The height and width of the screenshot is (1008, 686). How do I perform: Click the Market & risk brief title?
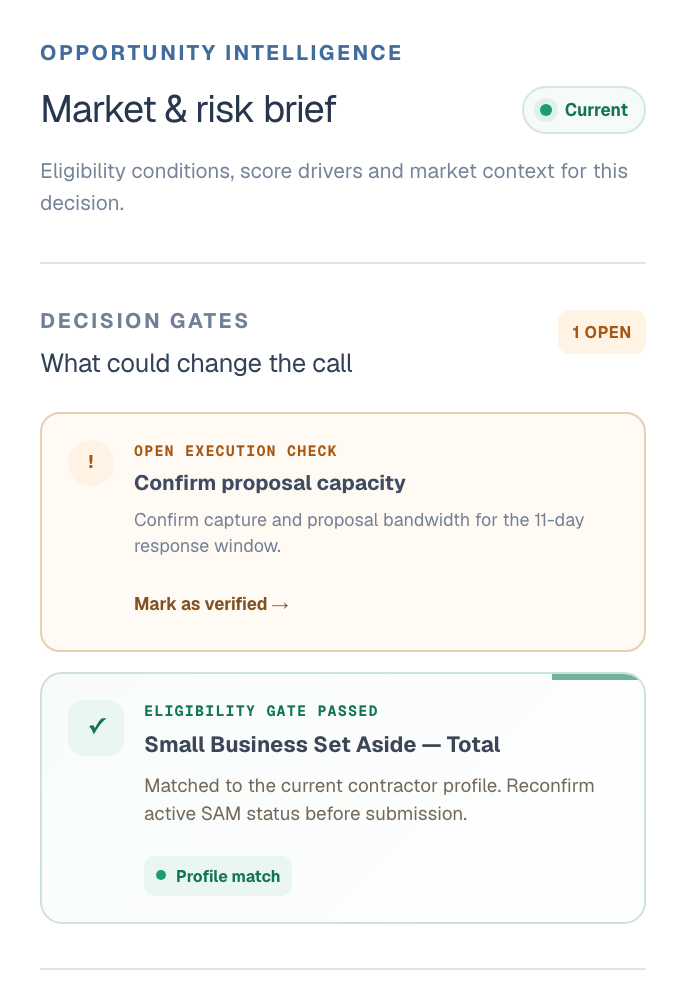(188, 109)
